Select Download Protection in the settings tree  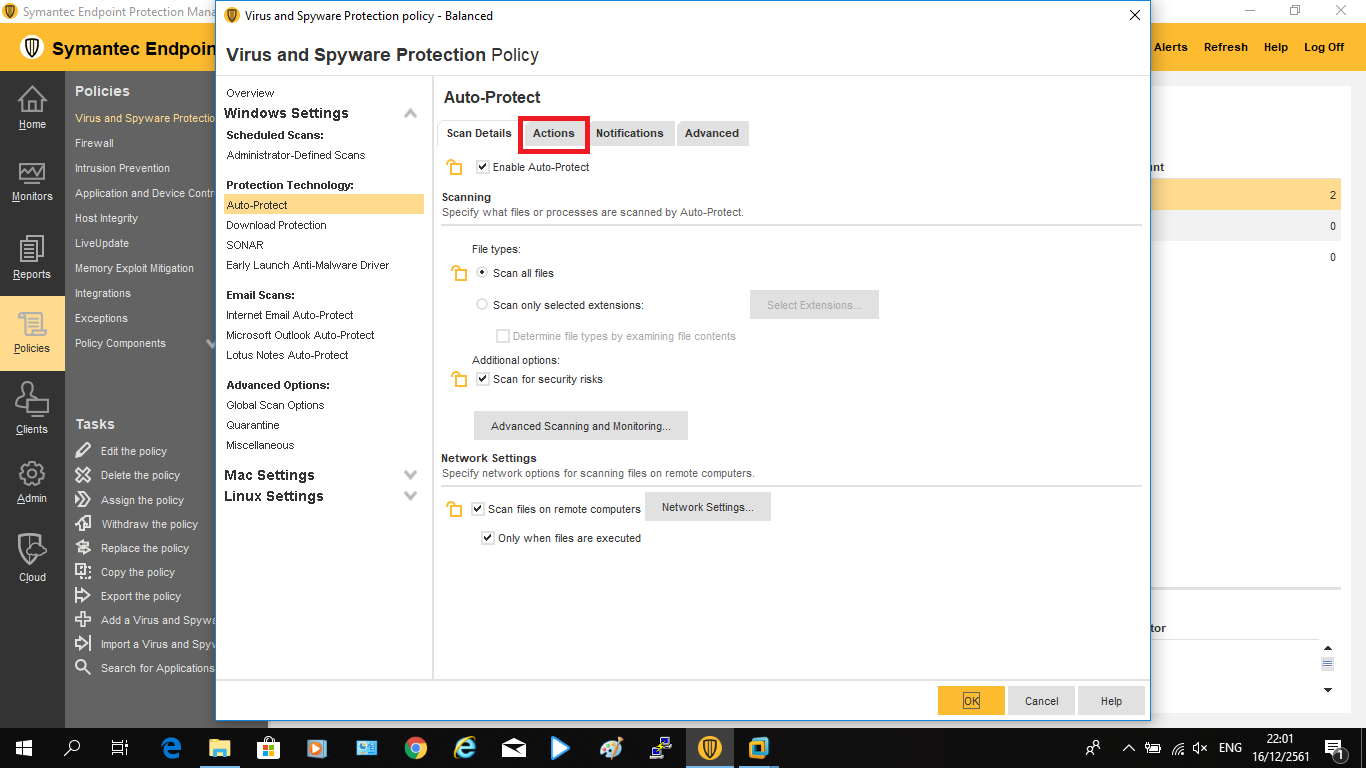(x=276, y=225)
